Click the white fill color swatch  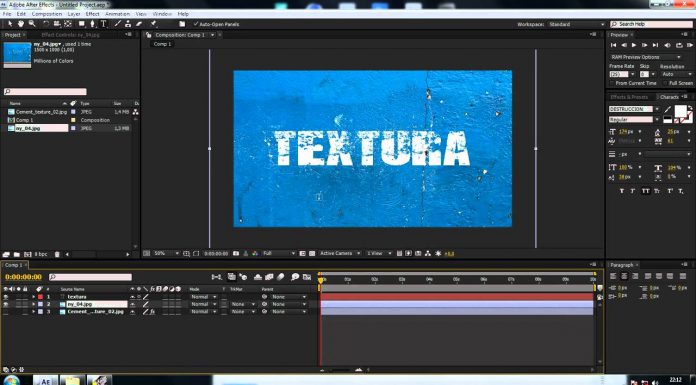point(680,111)
